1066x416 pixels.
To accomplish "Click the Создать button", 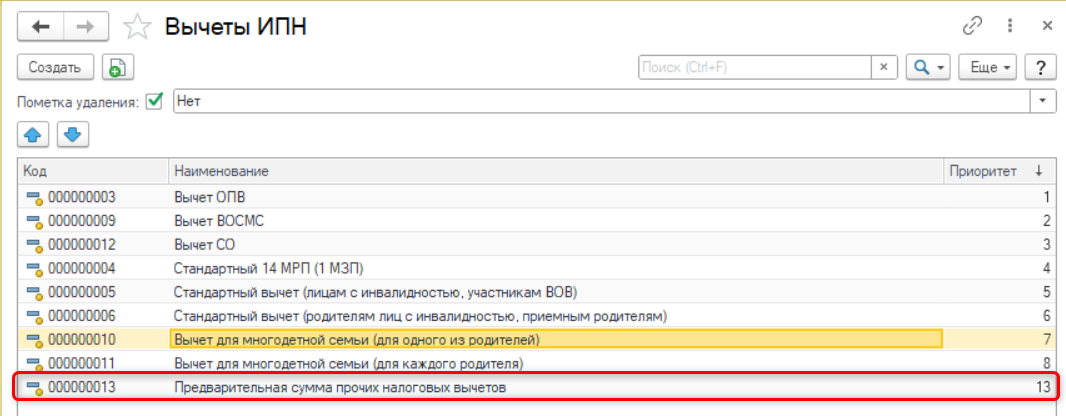I will pos(56,67).
